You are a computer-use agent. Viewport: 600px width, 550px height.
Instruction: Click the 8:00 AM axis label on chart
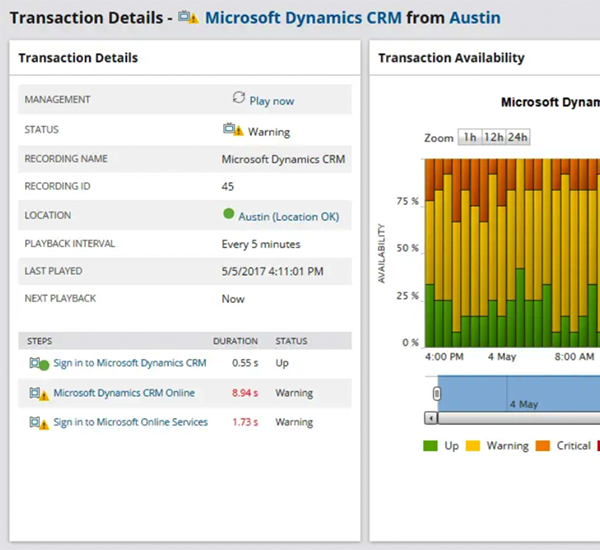tap(574, 357)
